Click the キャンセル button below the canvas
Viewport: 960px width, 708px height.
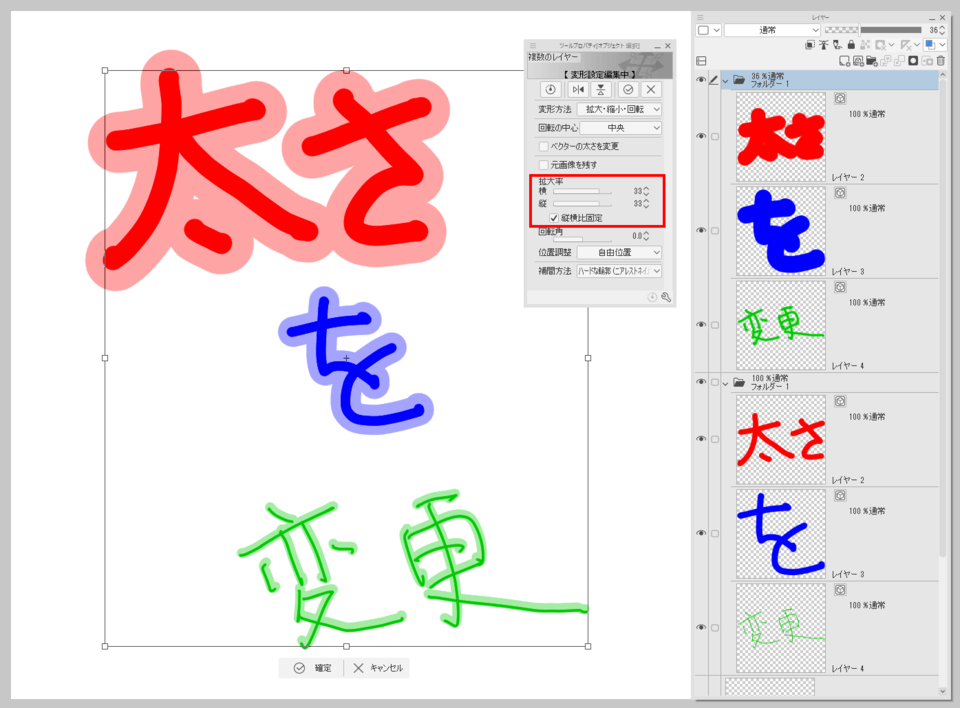[x=378, y=667]
